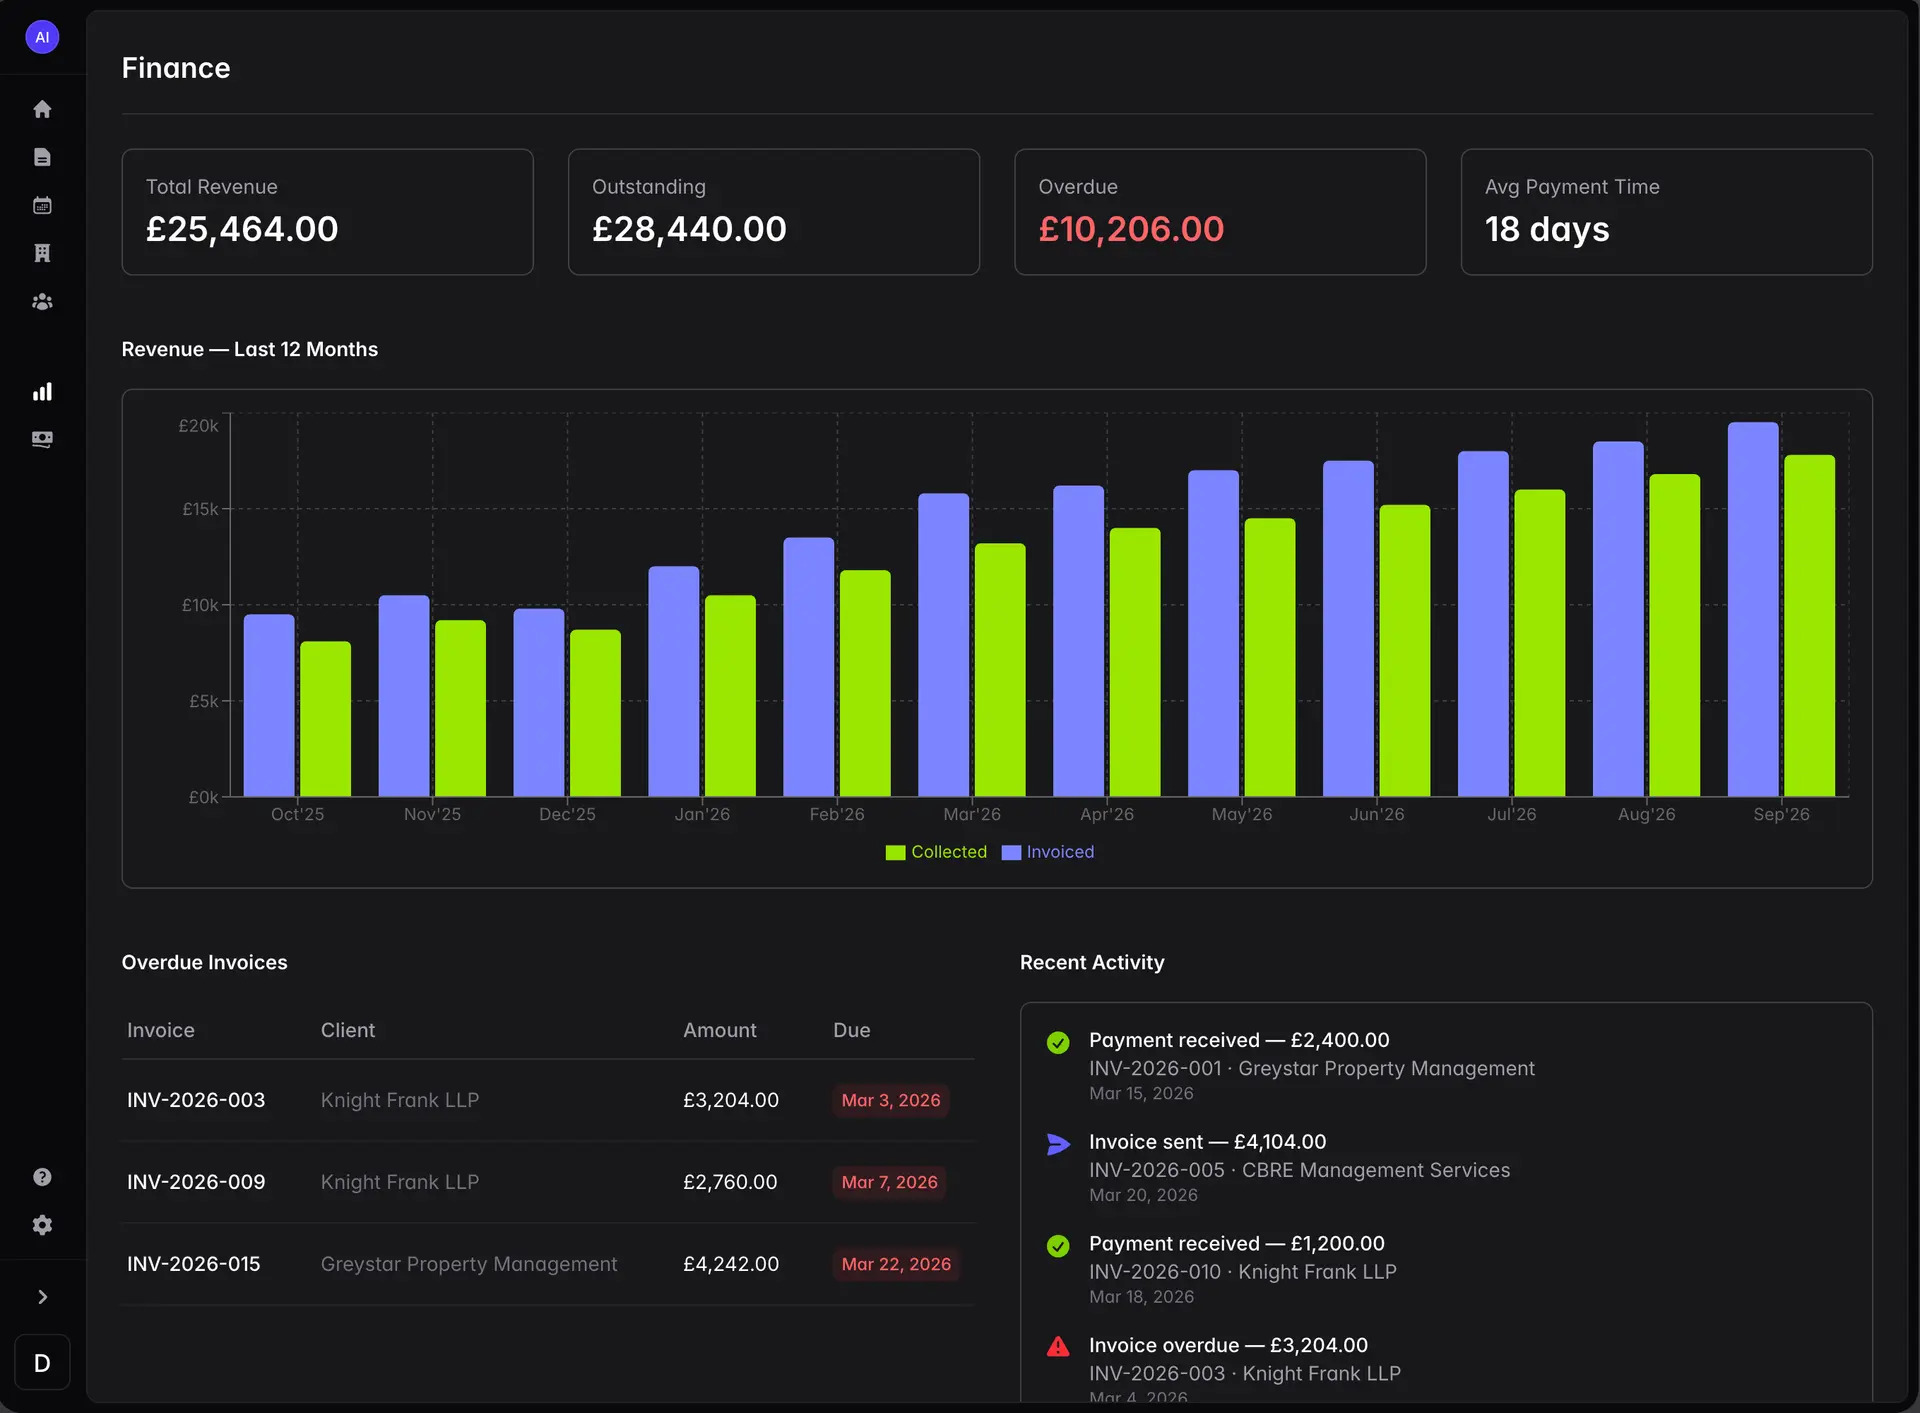This screenshot has width=1920, height=1413.
Task: Click the Jun'26 green Collected bar
Action: point(1405,651)
